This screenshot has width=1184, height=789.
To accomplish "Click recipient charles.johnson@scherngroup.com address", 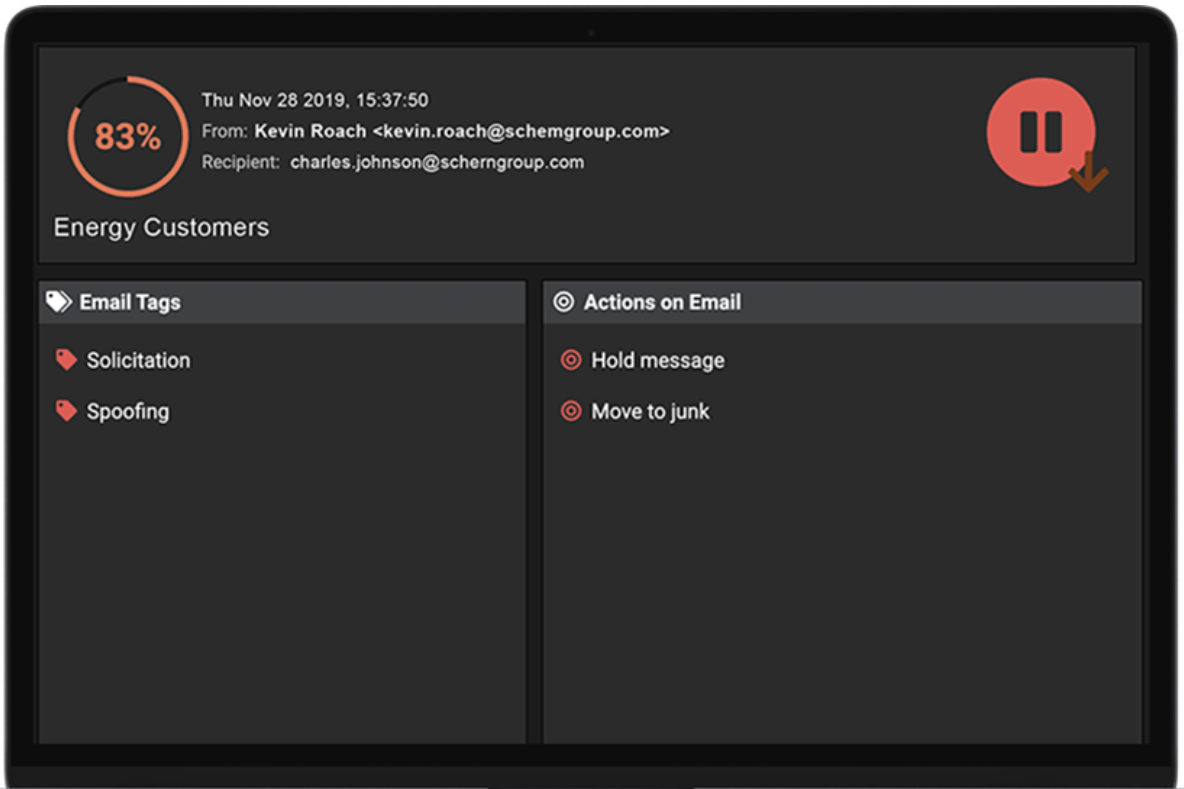I will point(437,162).
